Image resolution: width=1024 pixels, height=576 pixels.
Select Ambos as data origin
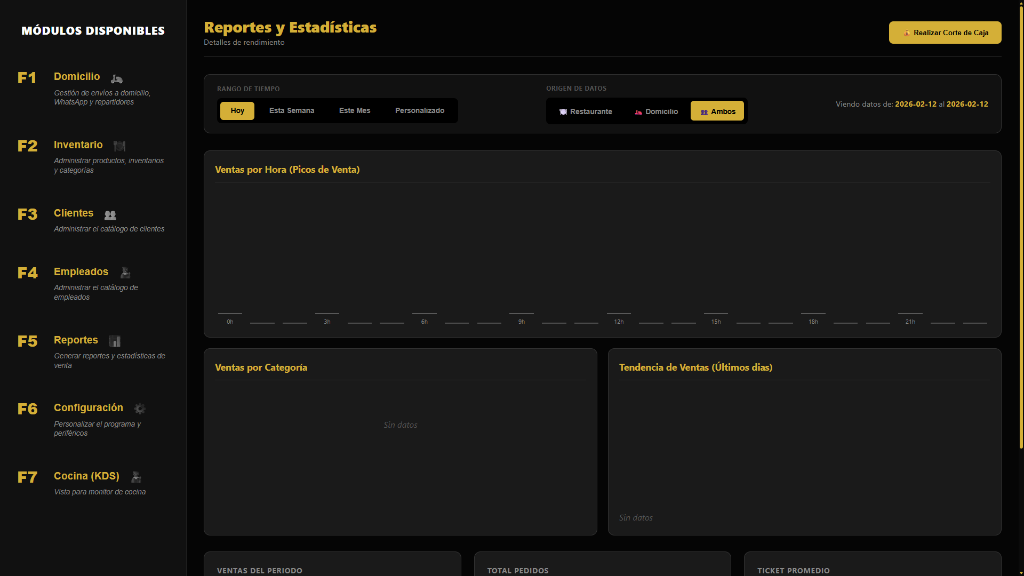coord(717,112)
